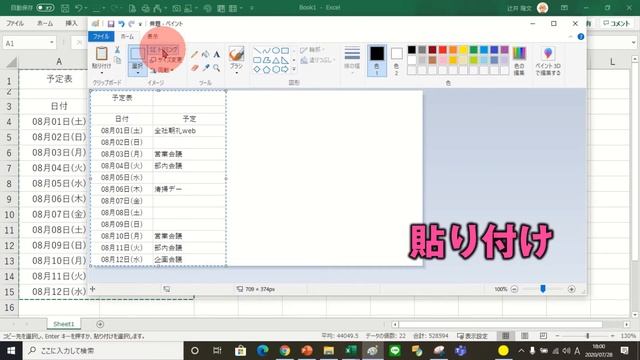Open the Brushes (ブラシ) dropdown arrow
Viewport: 640px width, 360px height.
pyautogui.click(x=237, y=73)
